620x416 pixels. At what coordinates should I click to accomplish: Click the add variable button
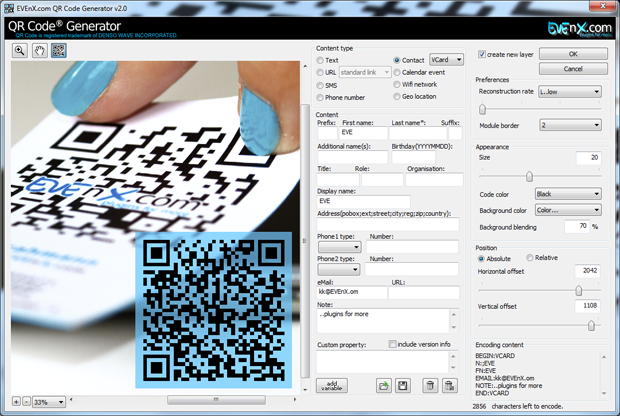(x=332, y=386)
